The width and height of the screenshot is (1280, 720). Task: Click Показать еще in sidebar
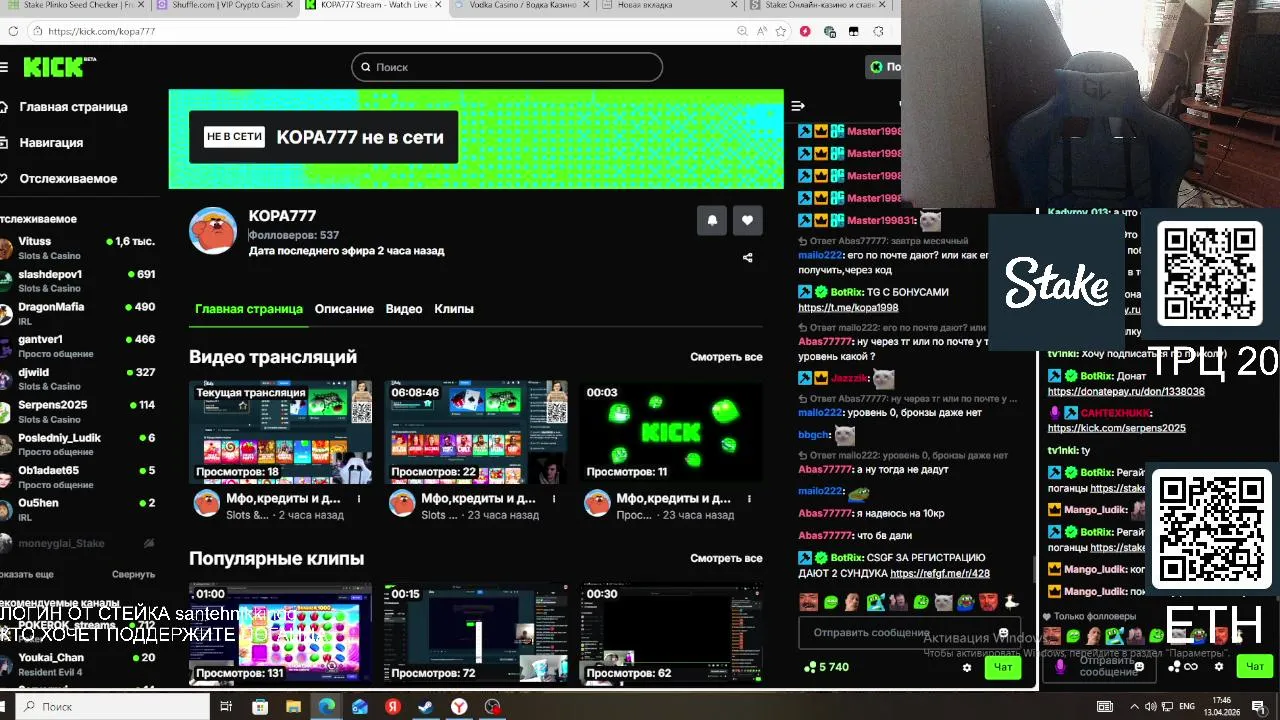pos(27,575)
